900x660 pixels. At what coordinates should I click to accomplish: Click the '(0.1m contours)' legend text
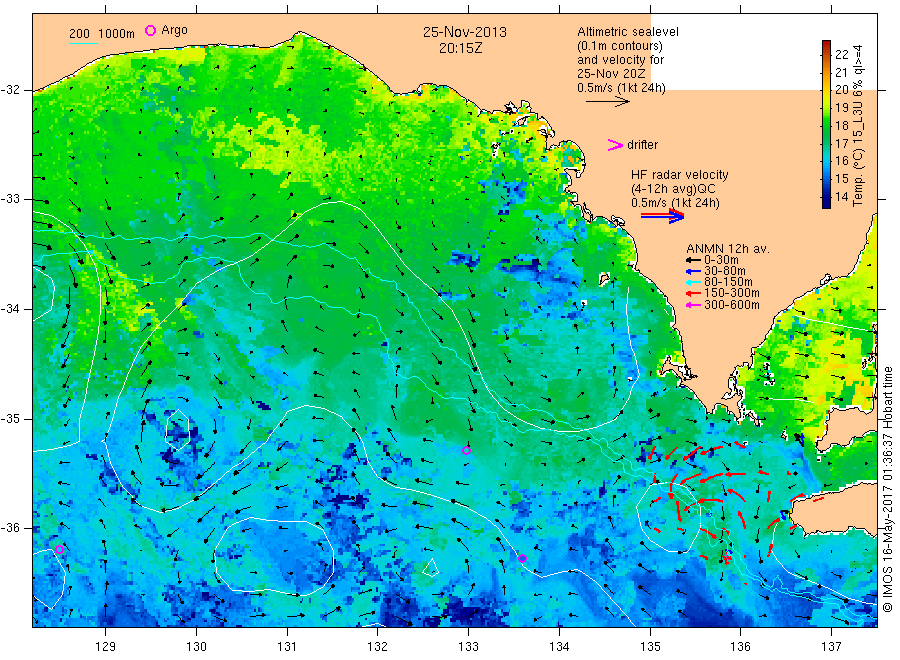tap(620, 46)
